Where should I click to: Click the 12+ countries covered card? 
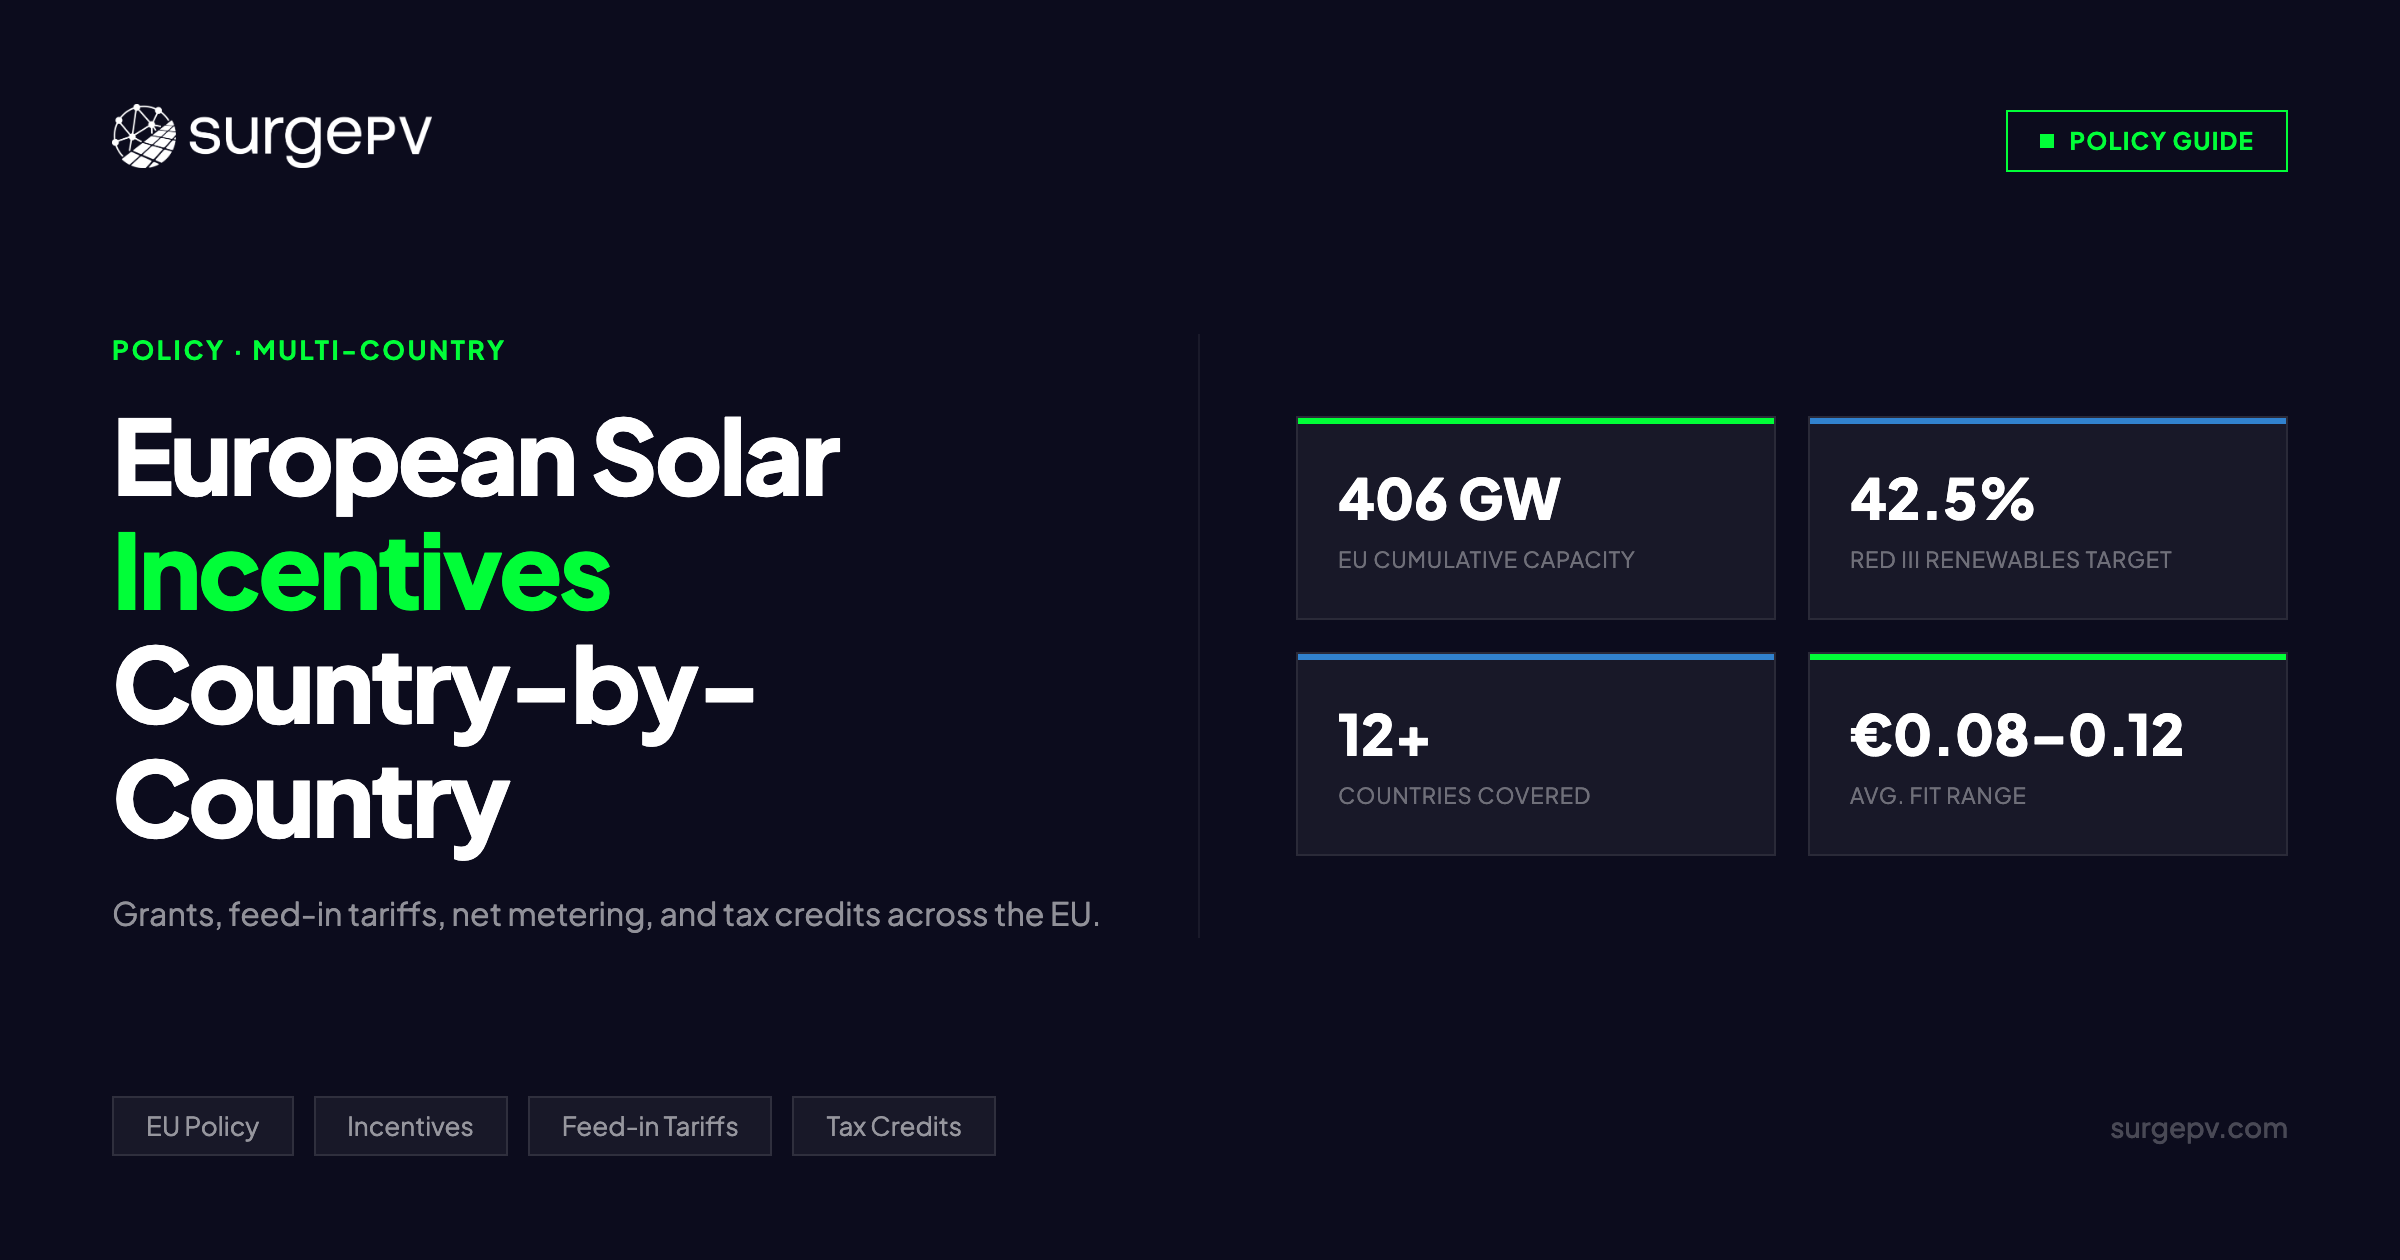(x=1535, y=755)
